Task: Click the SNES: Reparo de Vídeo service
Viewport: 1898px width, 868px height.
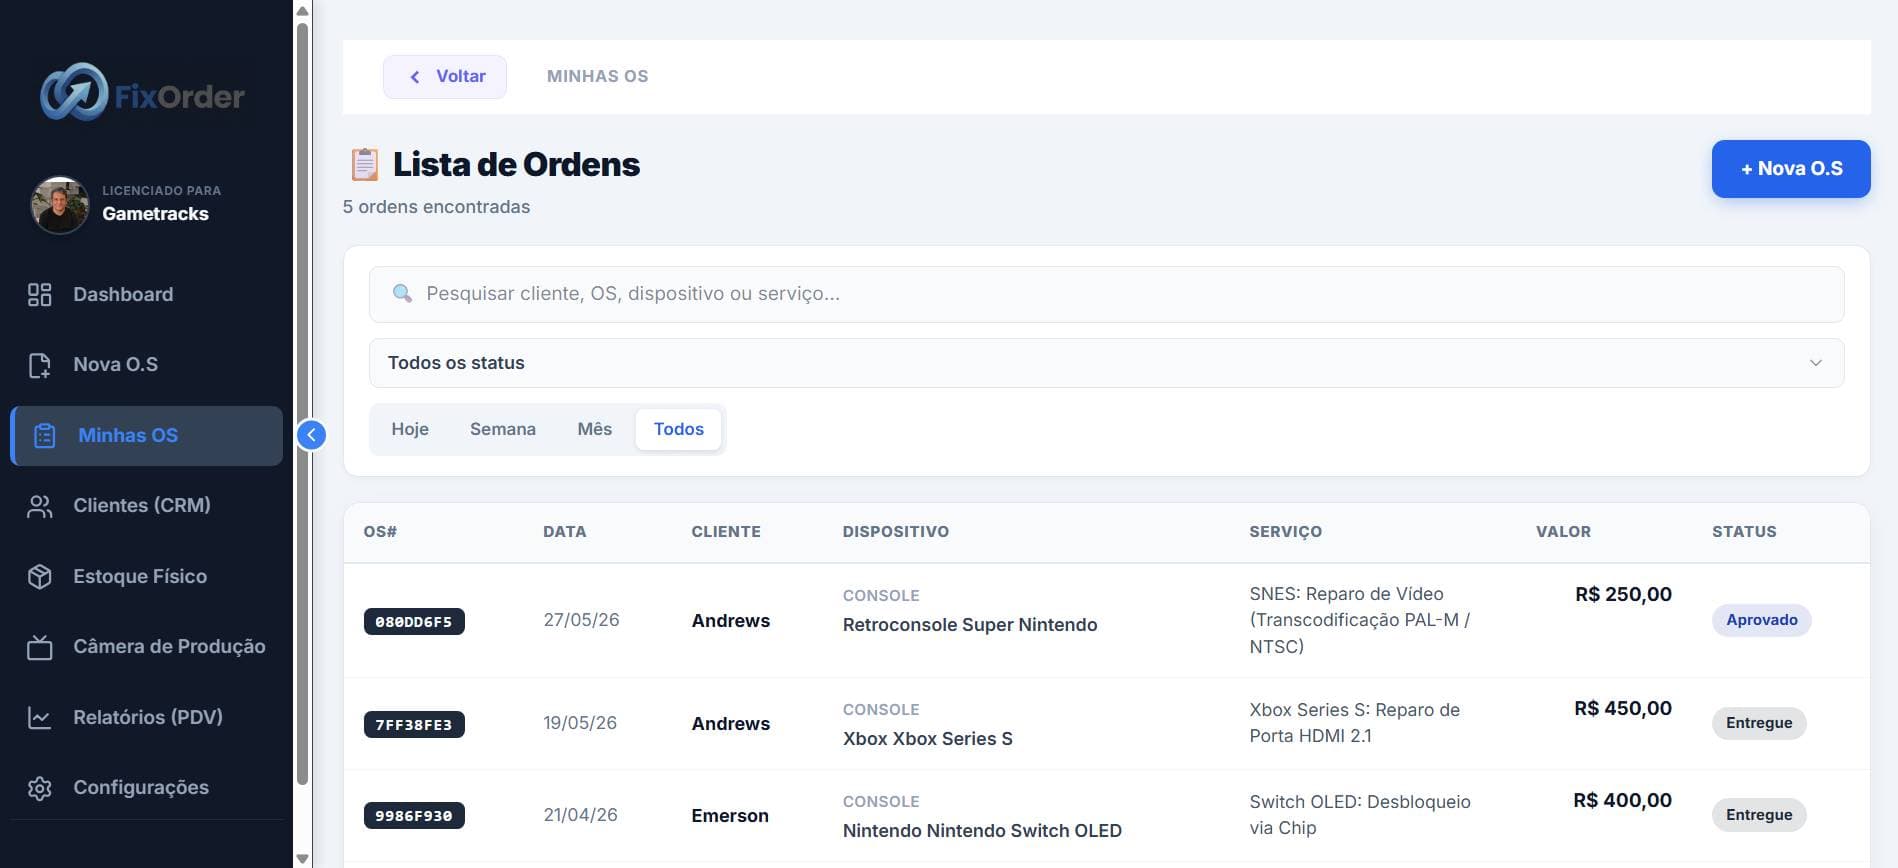Action: (1359, 620)
